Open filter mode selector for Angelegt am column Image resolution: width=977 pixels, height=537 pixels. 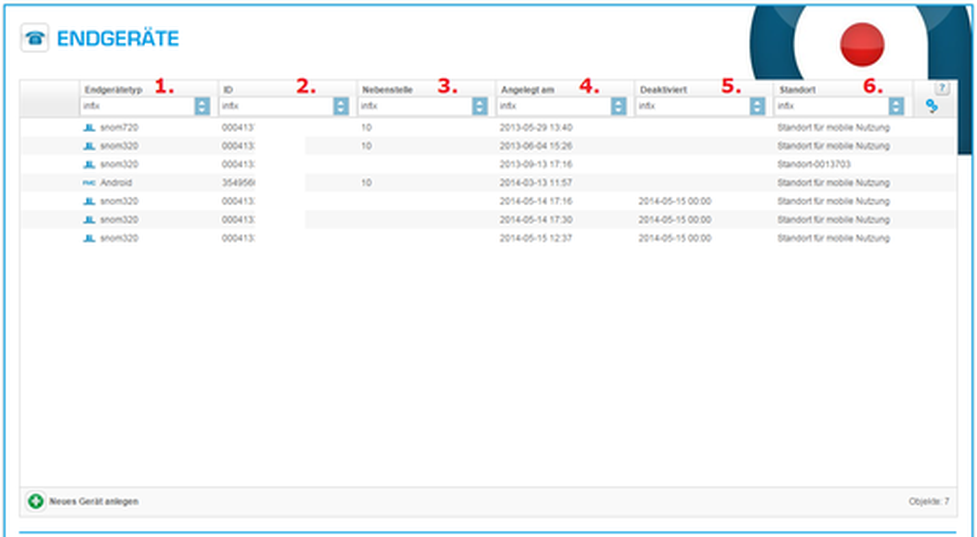pyautogui.click(x=618, y=106)
